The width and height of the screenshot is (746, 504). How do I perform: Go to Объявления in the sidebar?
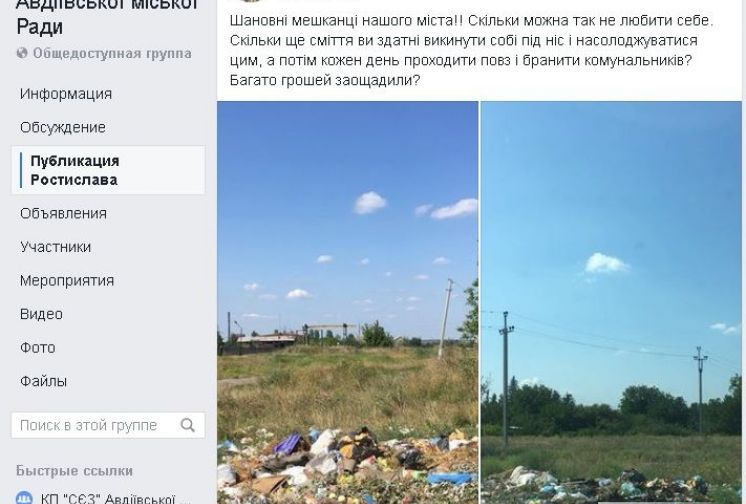click(63, 213)
